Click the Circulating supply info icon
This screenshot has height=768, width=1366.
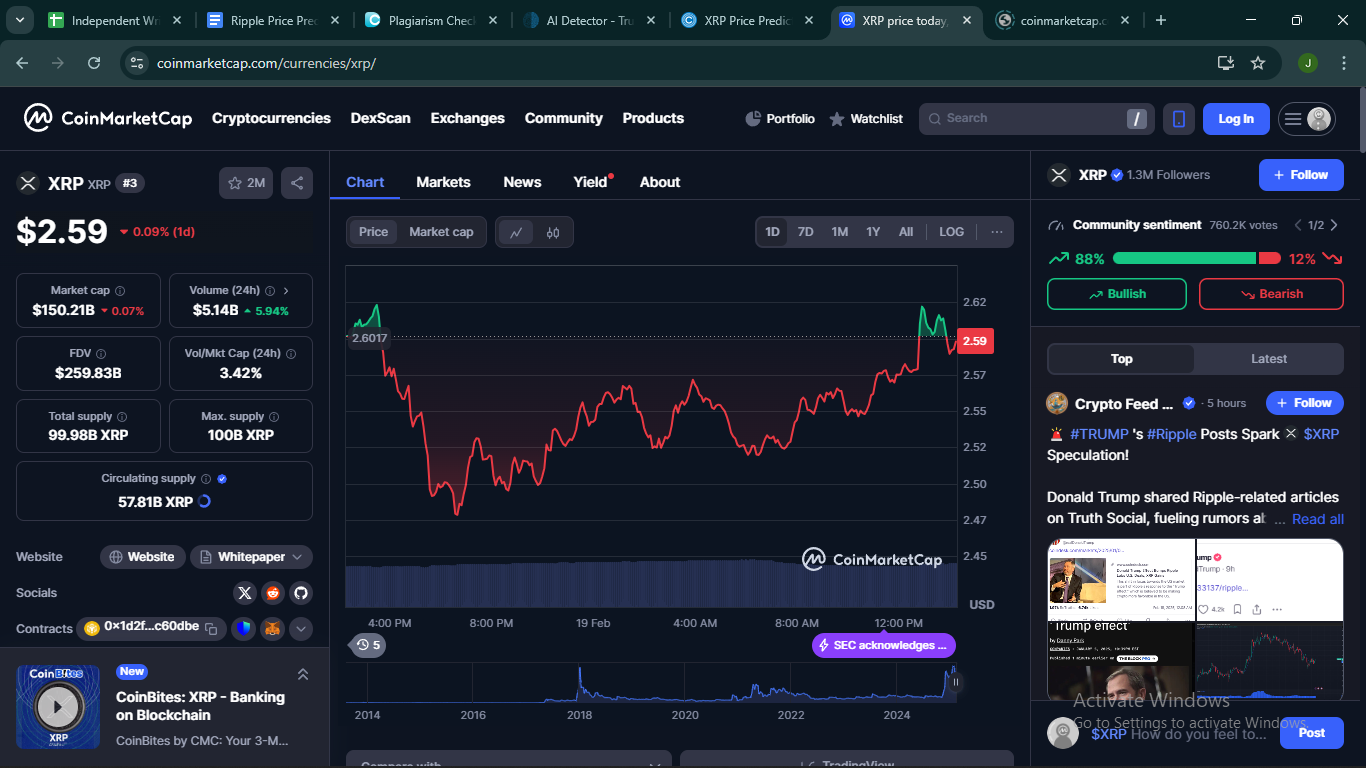206,479
